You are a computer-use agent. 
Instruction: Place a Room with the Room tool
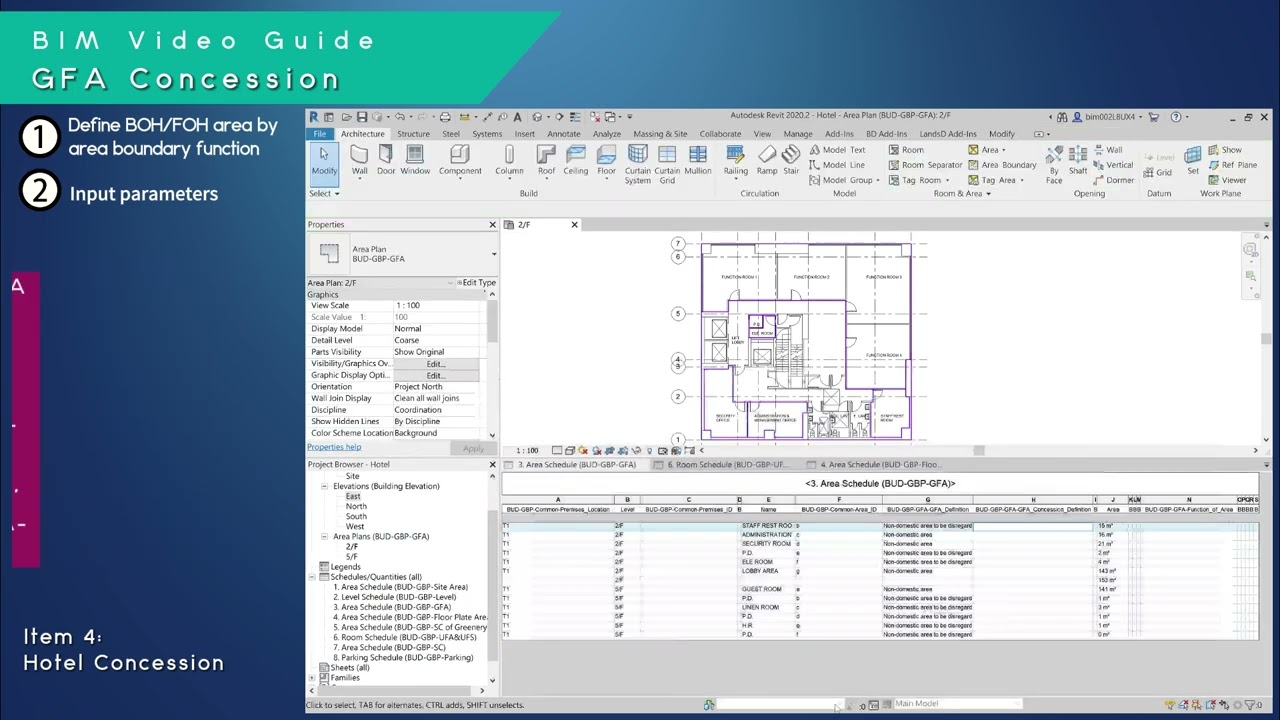click(906, 150)
